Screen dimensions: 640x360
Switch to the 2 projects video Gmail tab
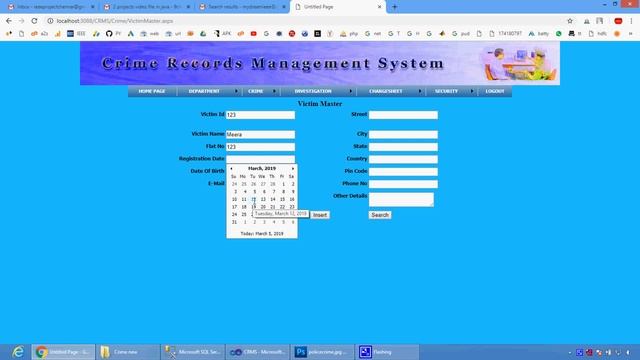click(147, 7)
